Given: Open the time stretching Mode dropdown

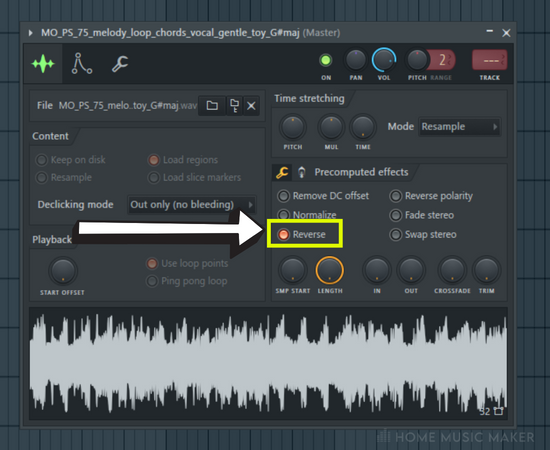Looking at the screenshot, I should (x=460, y=127).
